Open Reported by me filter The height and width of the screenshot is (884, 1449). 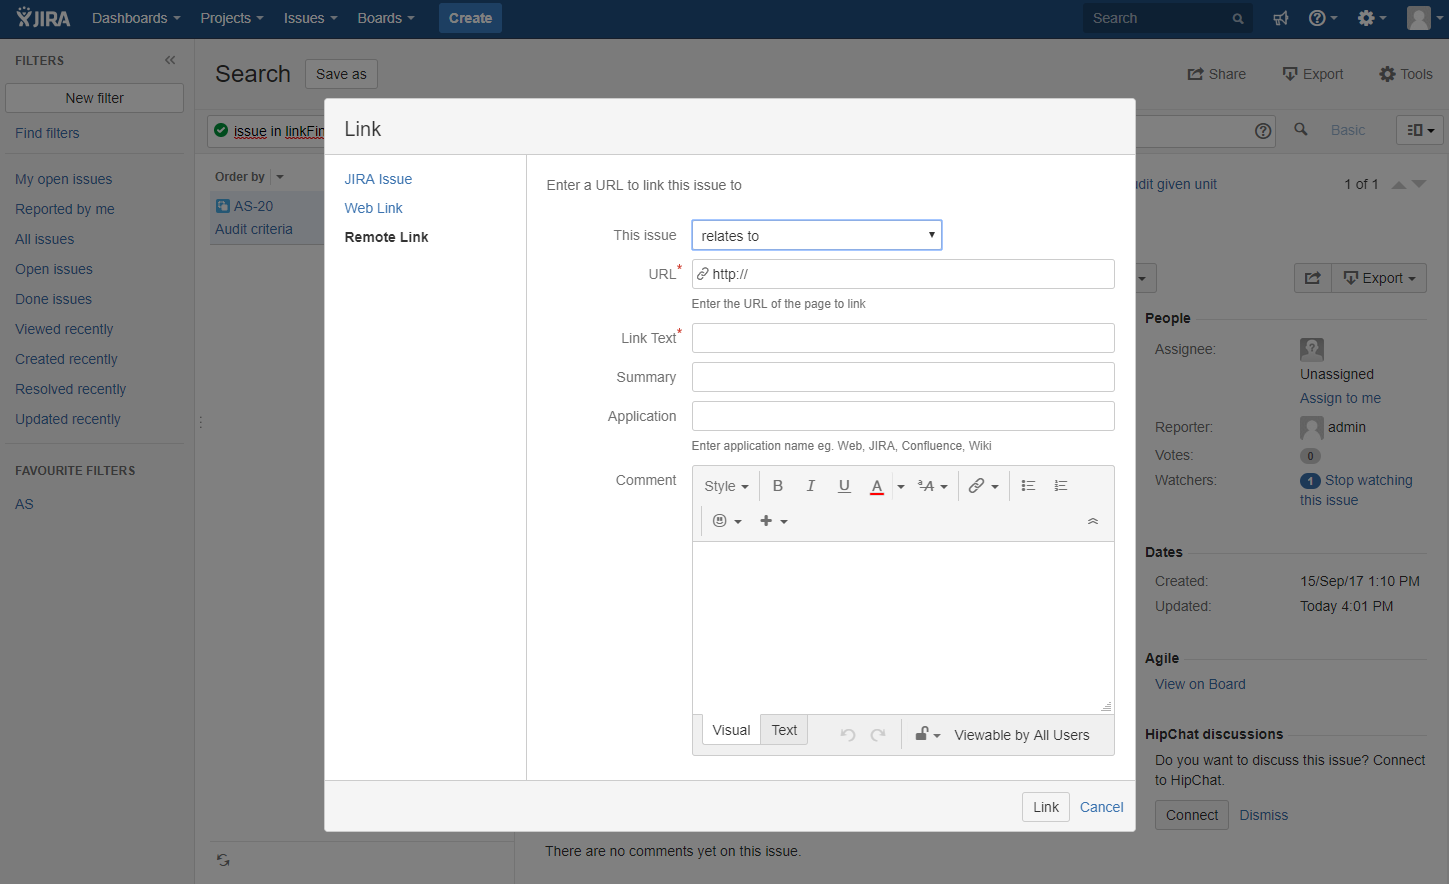(64, 209)
